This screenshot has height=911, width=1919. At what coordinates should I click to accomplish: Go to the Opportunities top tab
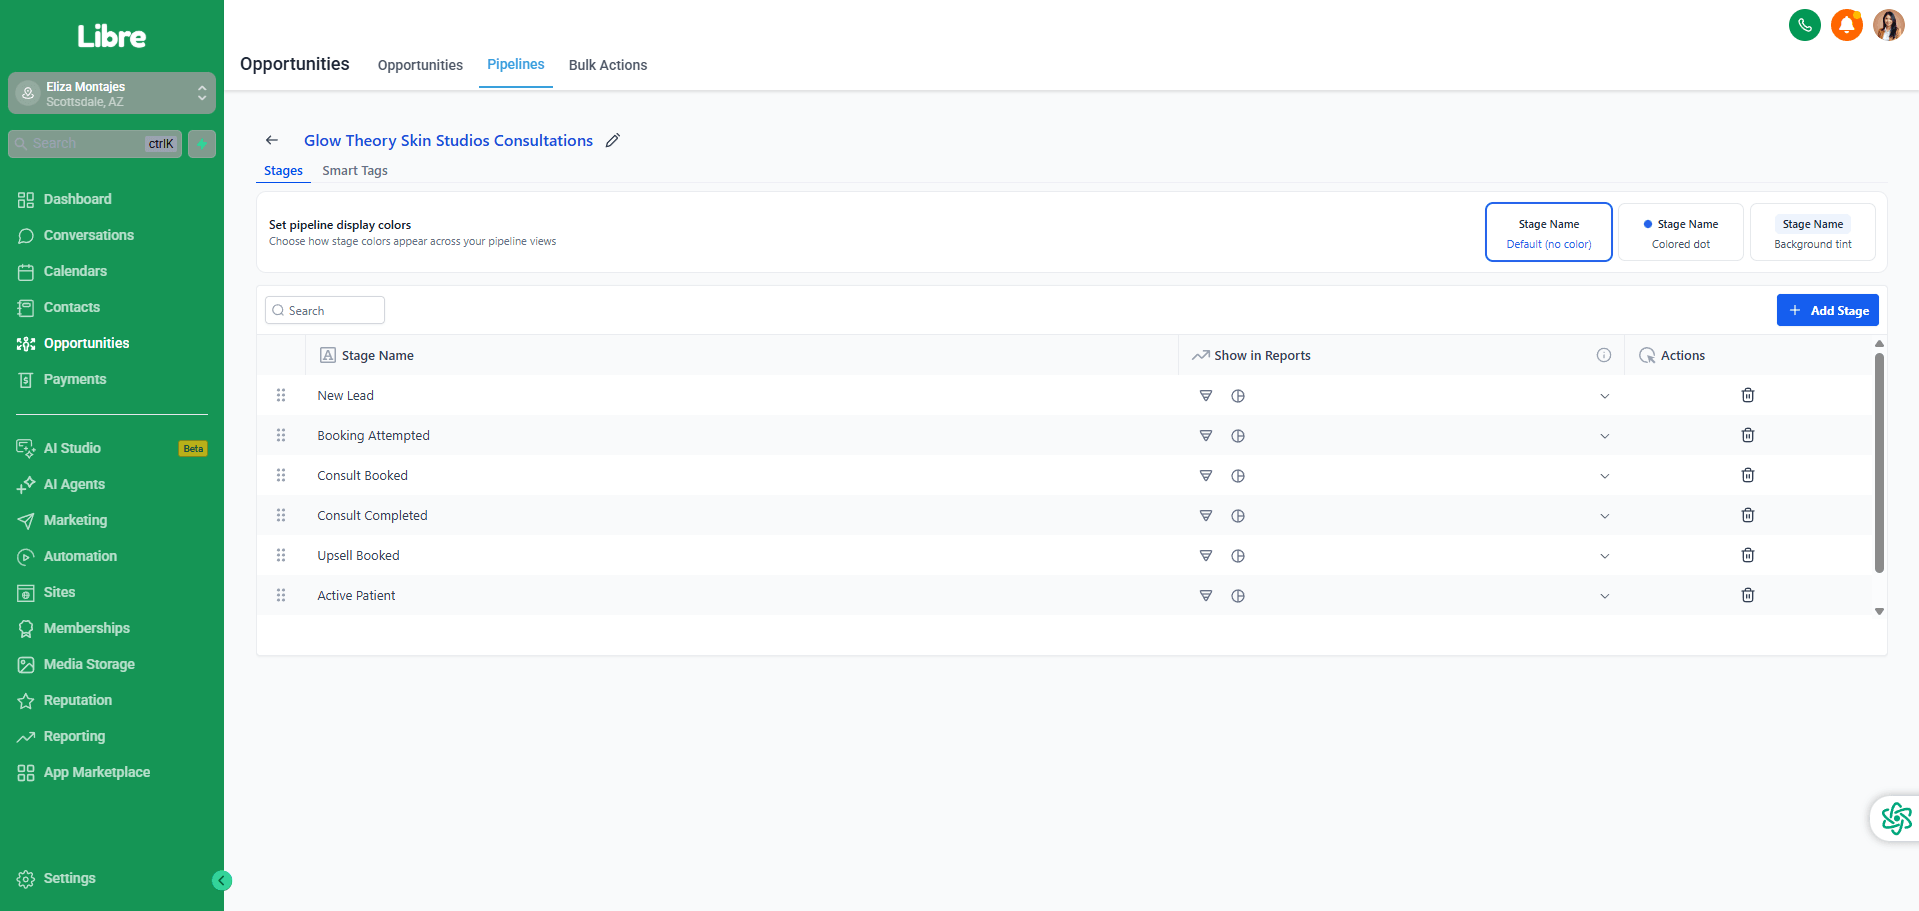click(x=420, y=65)
